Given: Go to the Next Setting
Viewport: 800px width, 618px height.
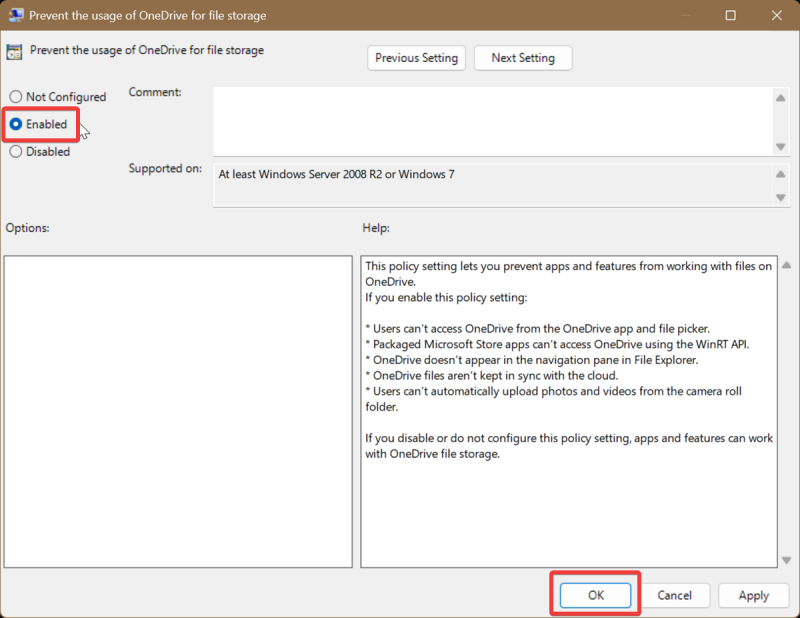Looking at the screenshot, I should [x=523, y=58].
